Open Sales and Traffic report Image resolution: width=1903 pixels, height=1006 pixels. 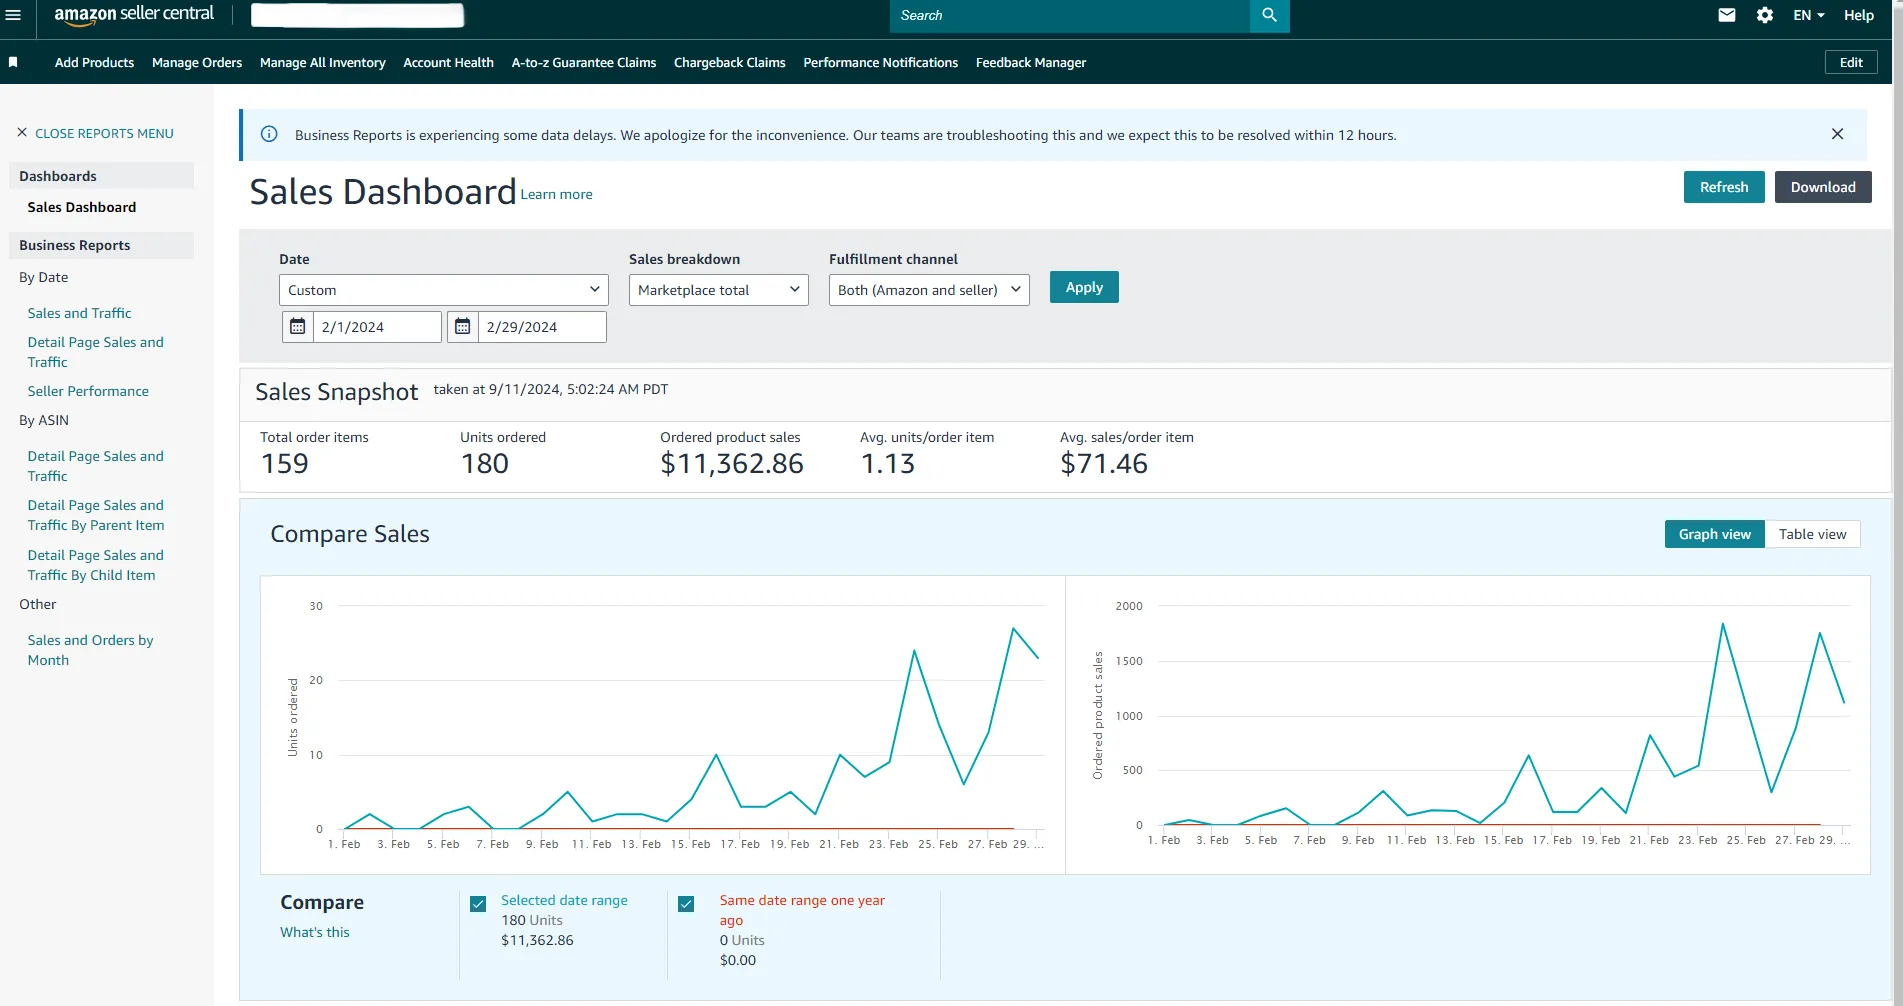point(79,313)
